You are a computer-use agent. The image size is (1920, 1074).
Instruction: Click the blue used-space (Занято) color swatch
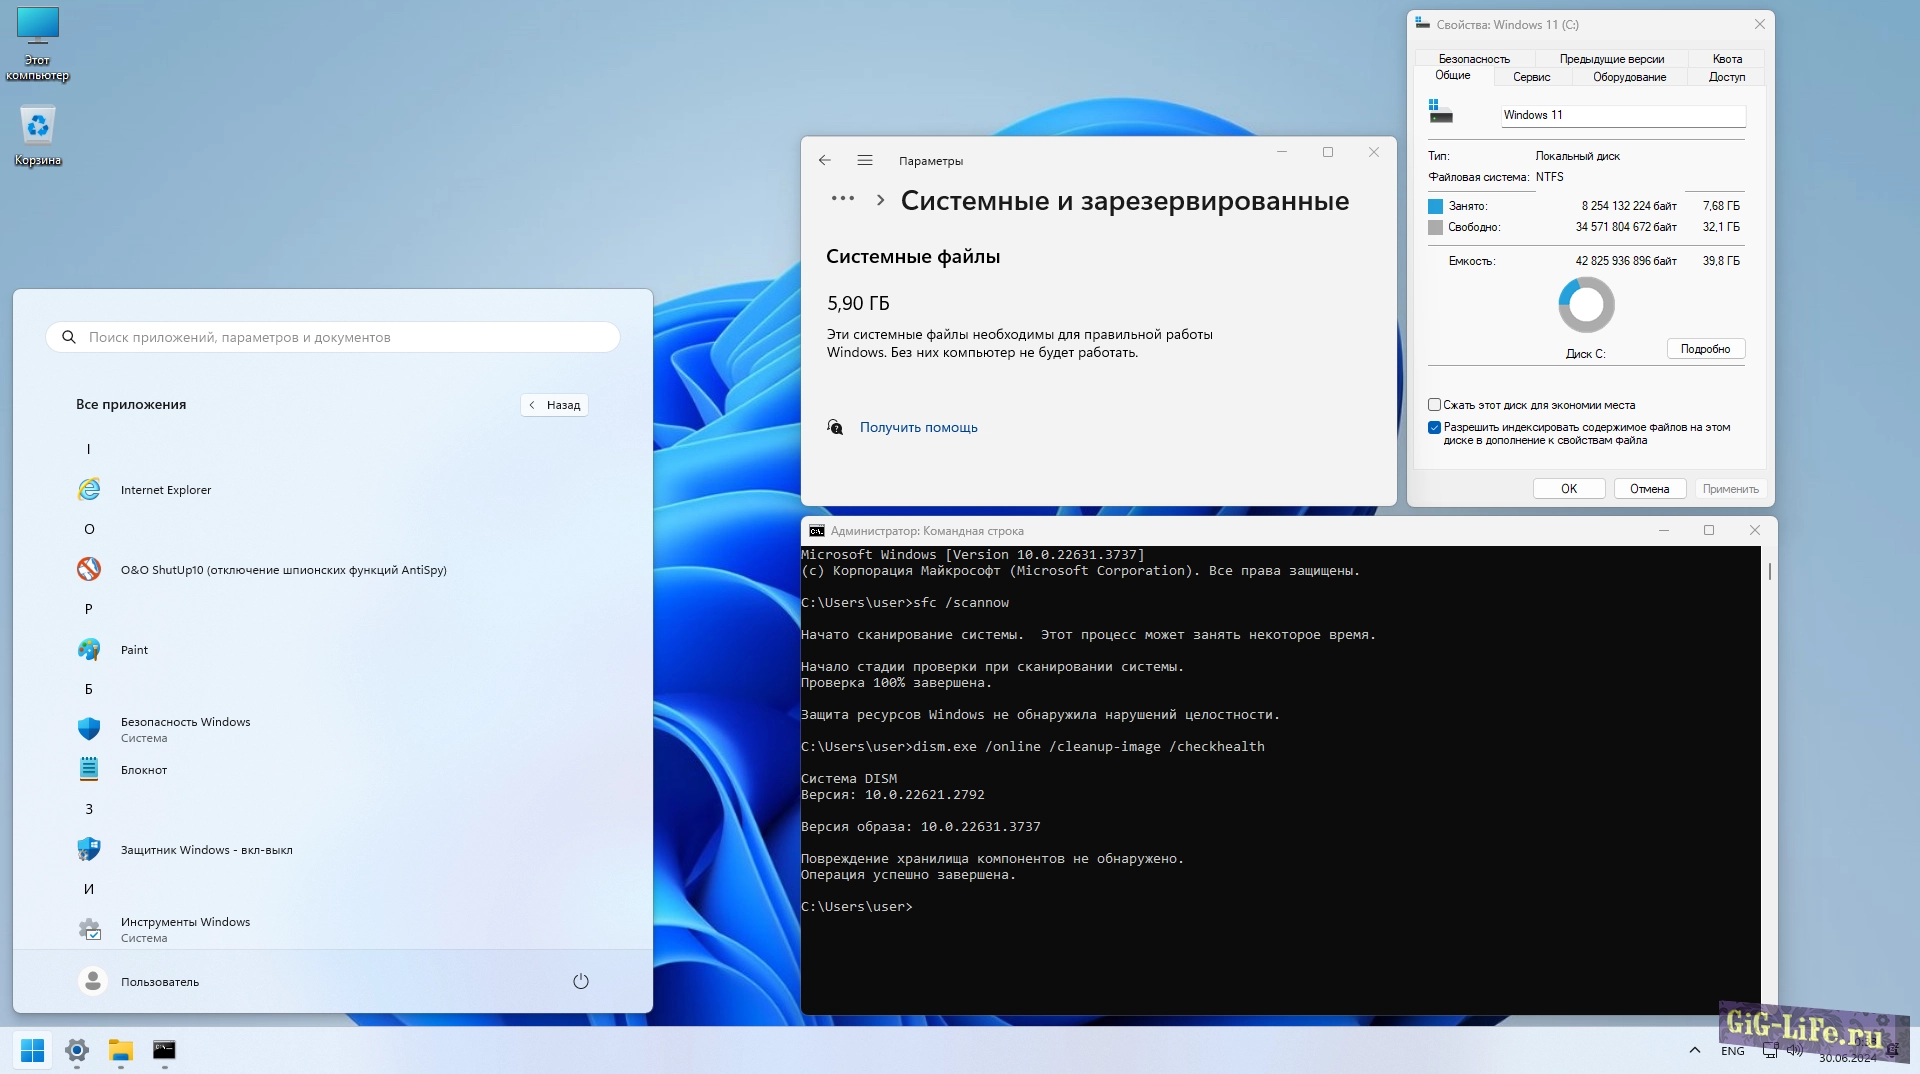pyautogui.click(x=1435, y=206)
